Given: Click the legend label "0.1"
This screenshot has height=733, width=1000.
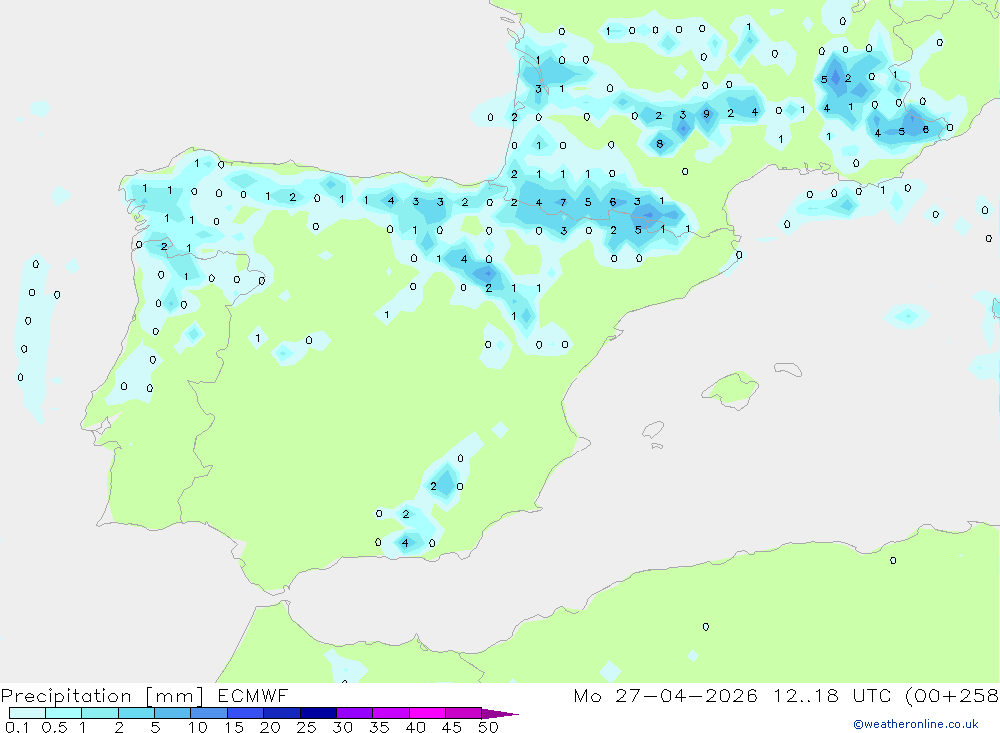Looking at the screenshot, I should coord(17,727).
